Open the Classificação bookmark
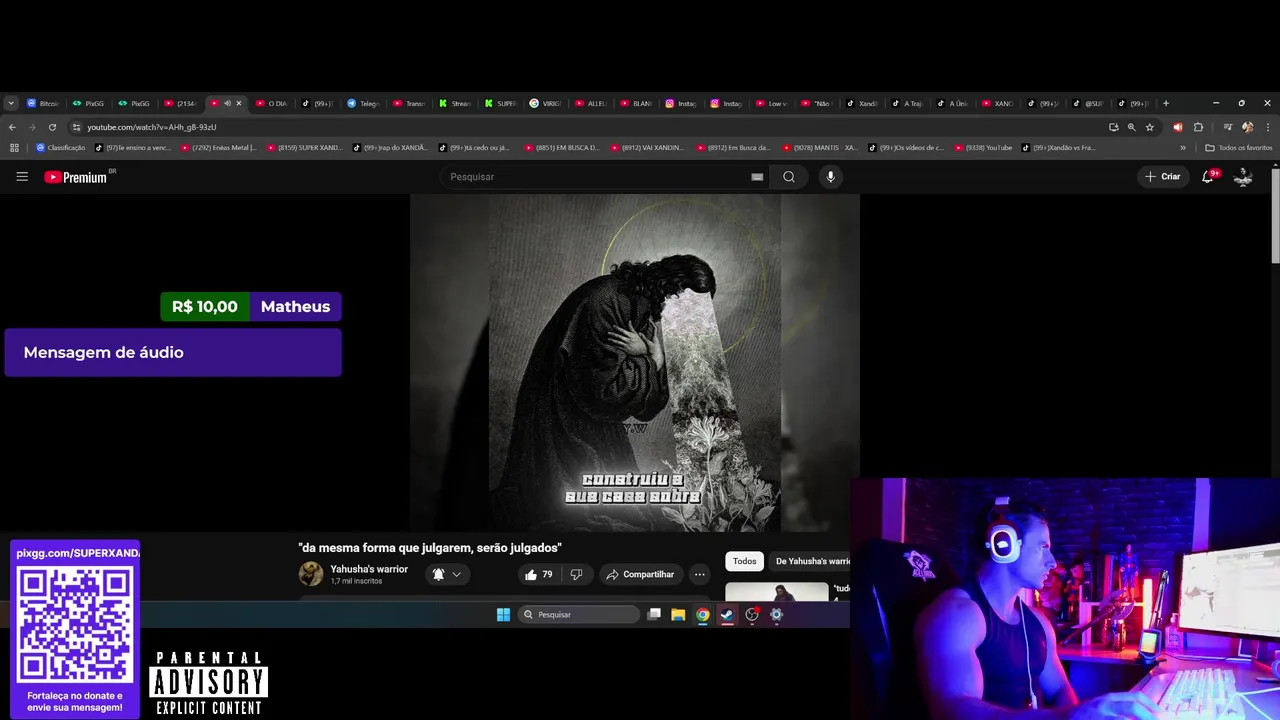Image resolution: width=1280 pixels, height=720 pixels. click(61, 148)
